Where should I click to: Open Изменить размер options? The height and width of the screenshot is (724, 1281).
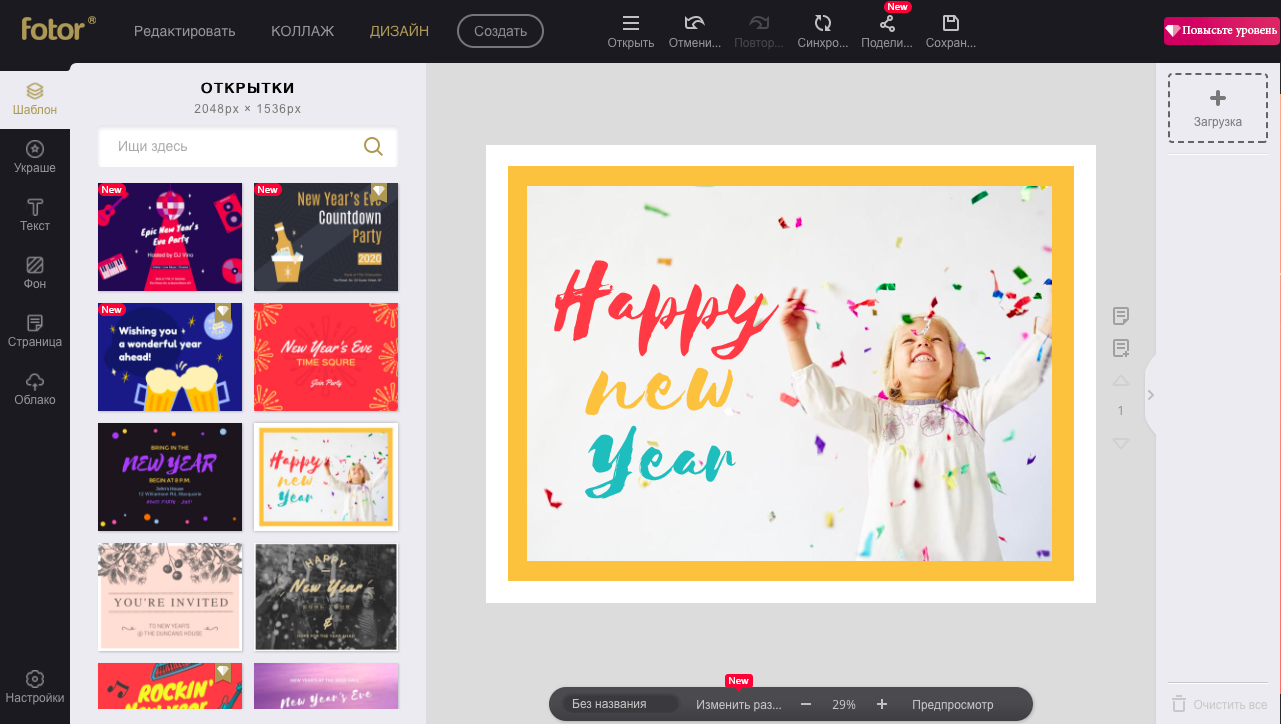(x=739, y=704)
